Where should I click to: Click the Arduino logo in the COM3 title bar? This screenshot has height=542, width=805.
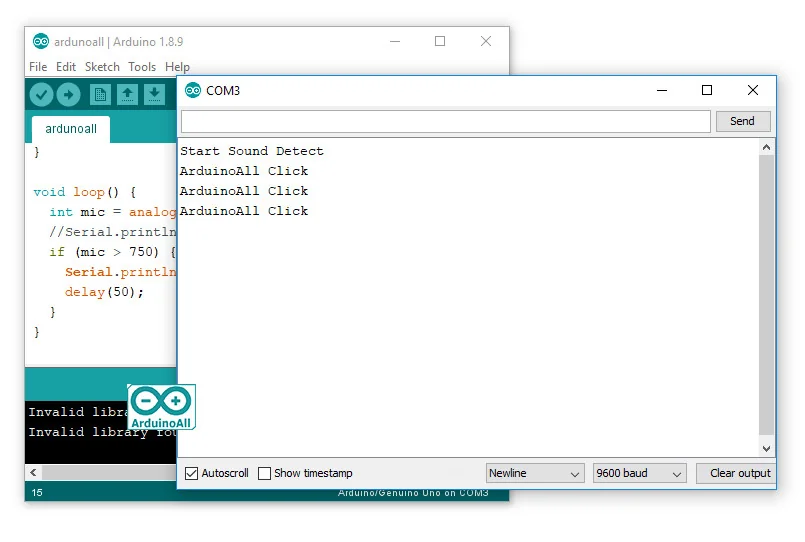tap(193, 91)
